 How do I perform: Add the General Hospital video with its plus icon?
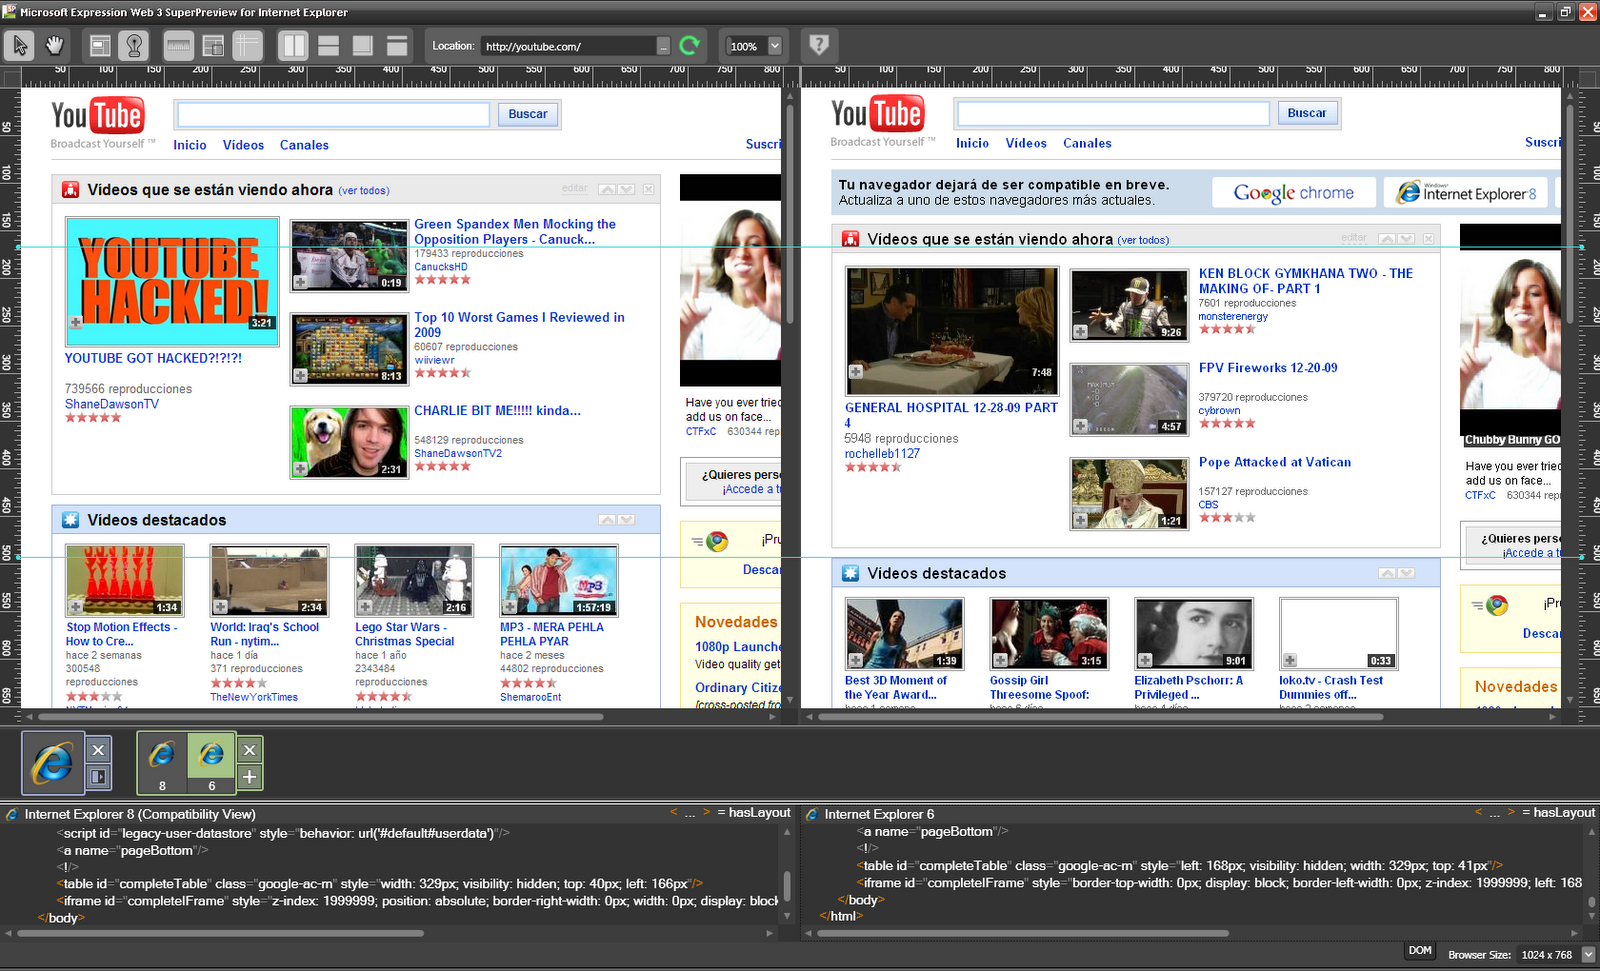click(856, 372)
